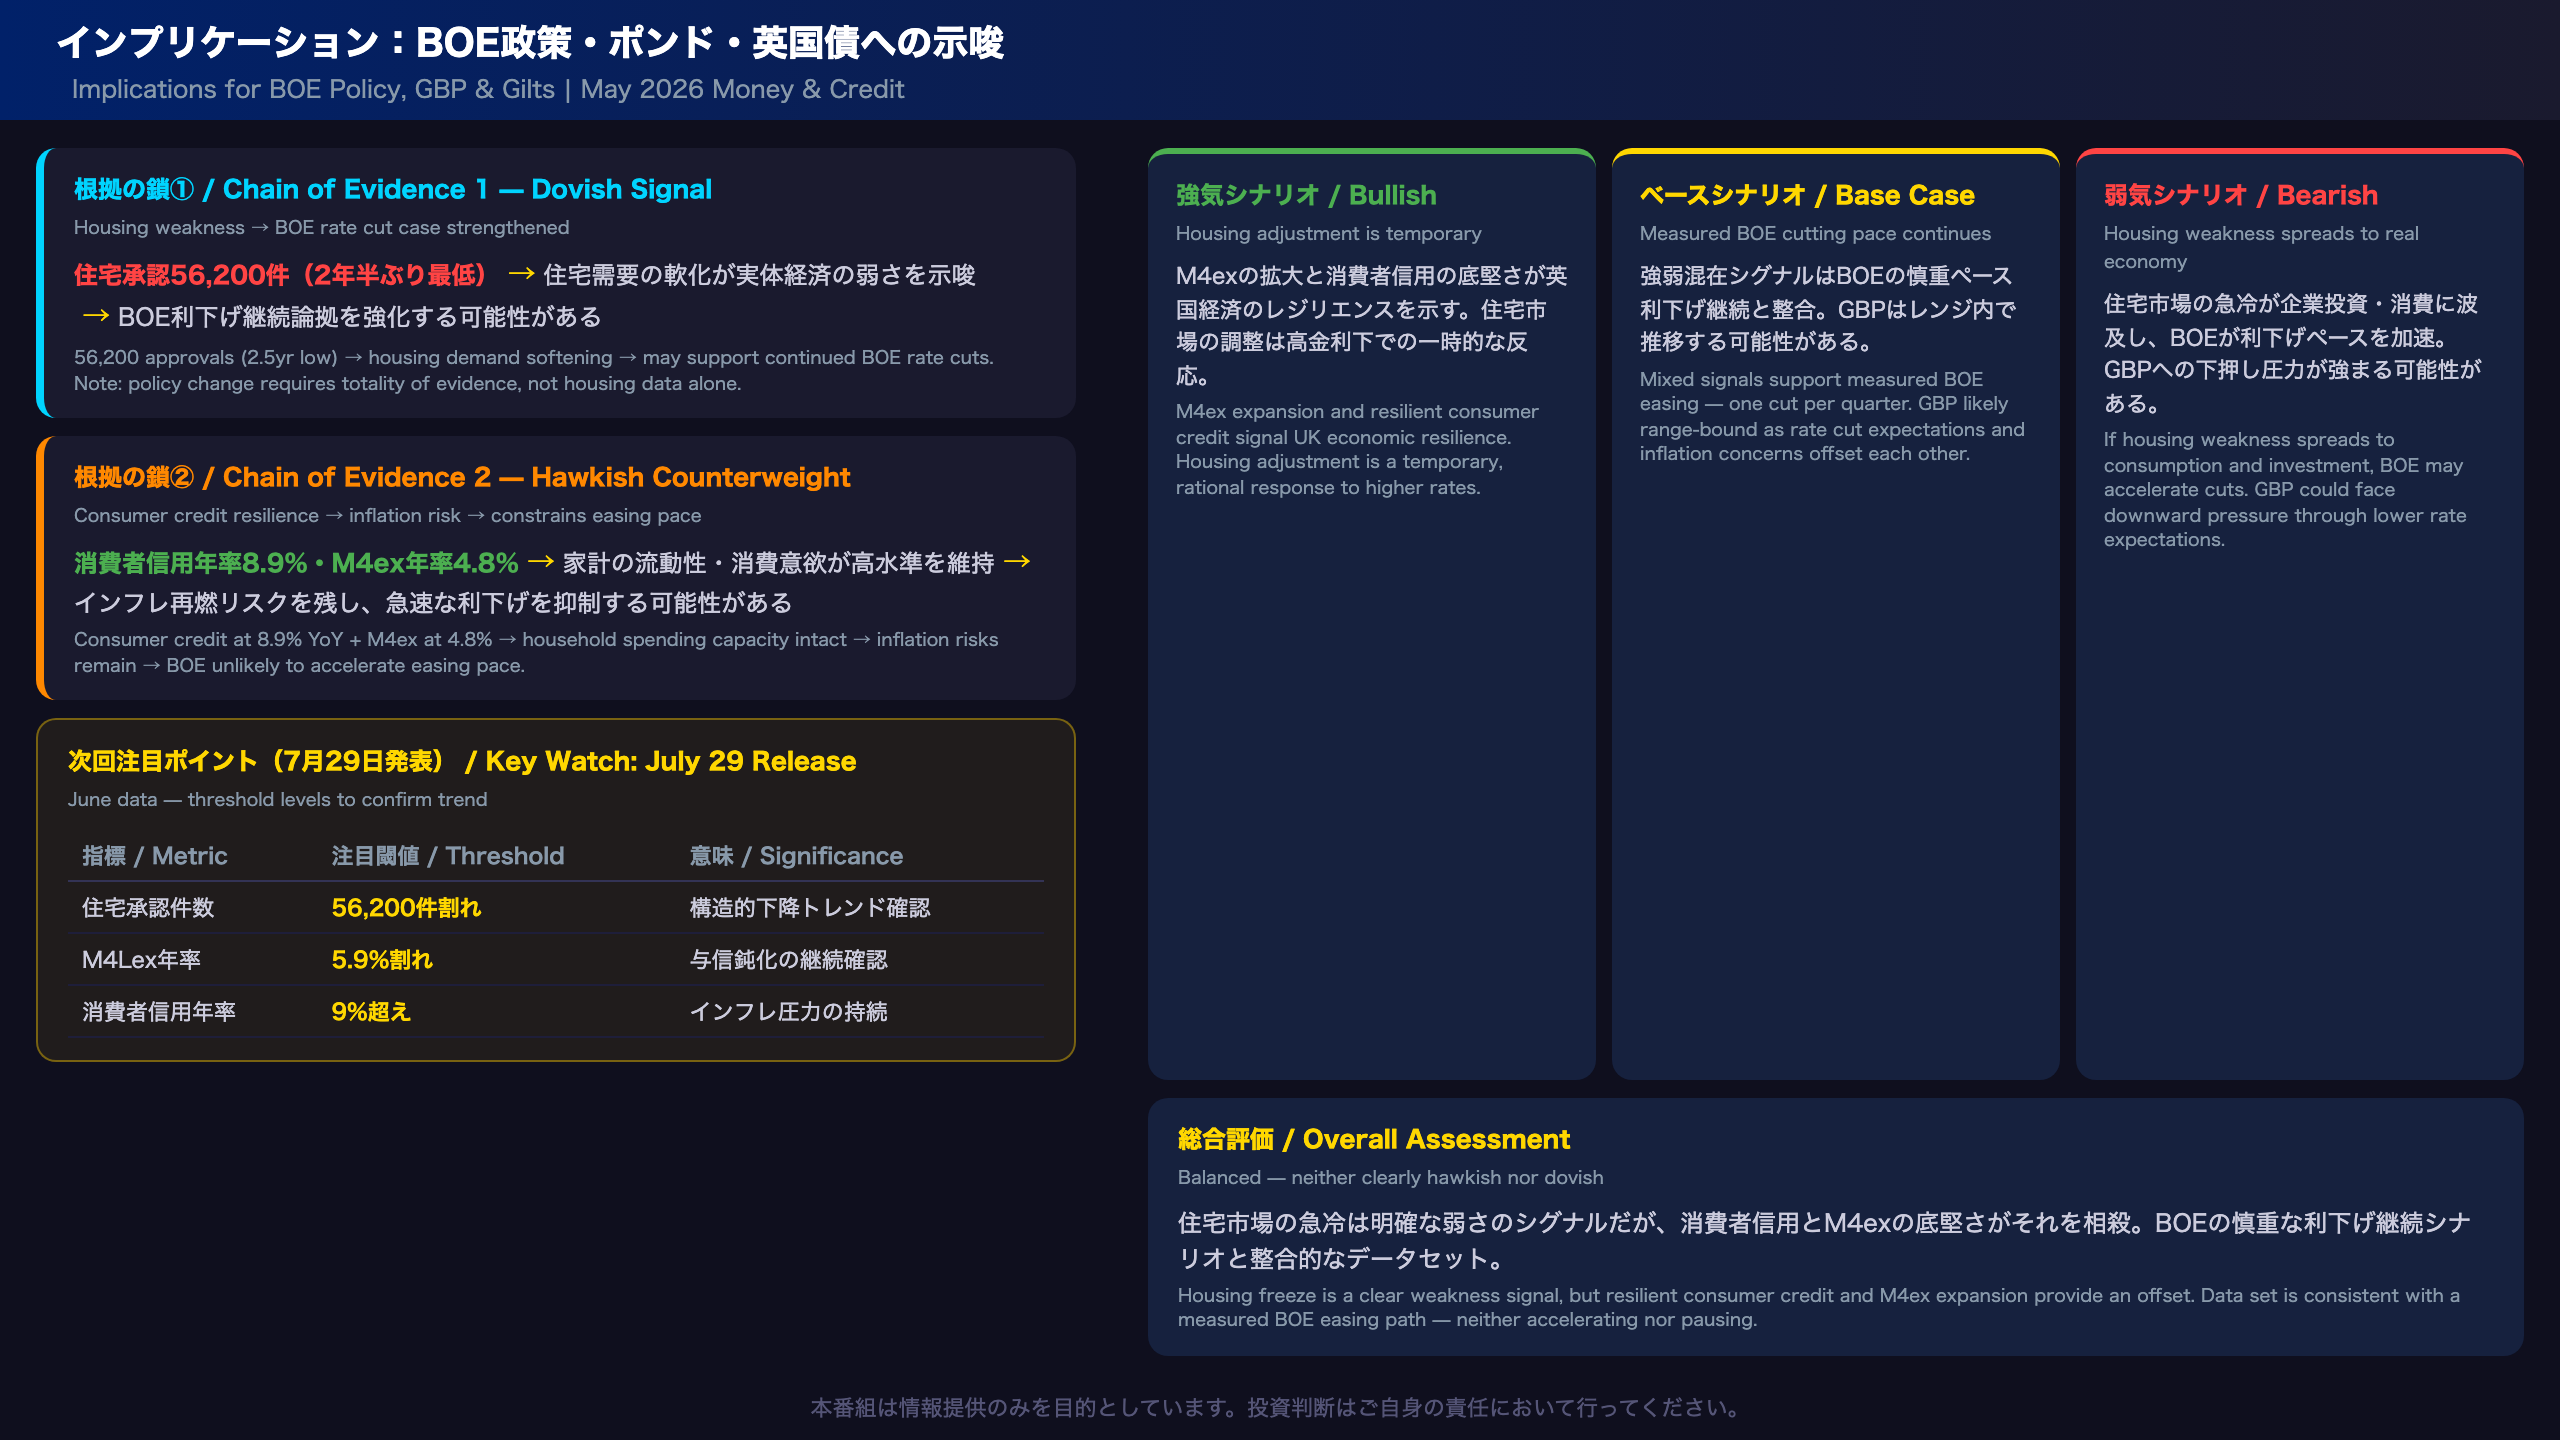
Task: Click the sentence Consumer credit at 8.9% YoY + M4ex
Action: (x=536, y=652)
